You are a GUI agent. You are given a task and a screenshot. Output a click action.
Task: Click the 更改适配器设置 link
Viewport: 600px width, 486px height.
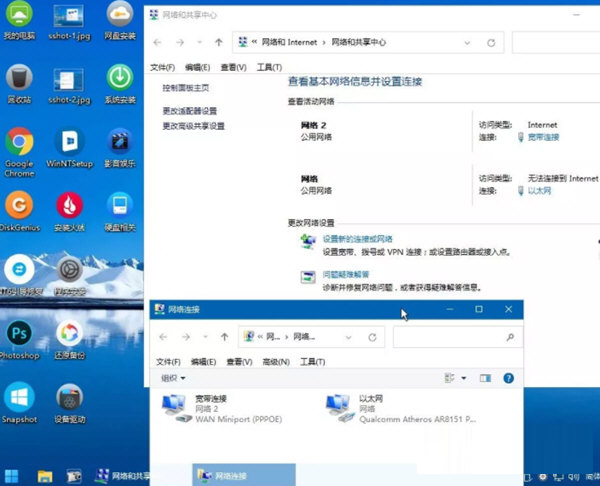tap(190, 111)
